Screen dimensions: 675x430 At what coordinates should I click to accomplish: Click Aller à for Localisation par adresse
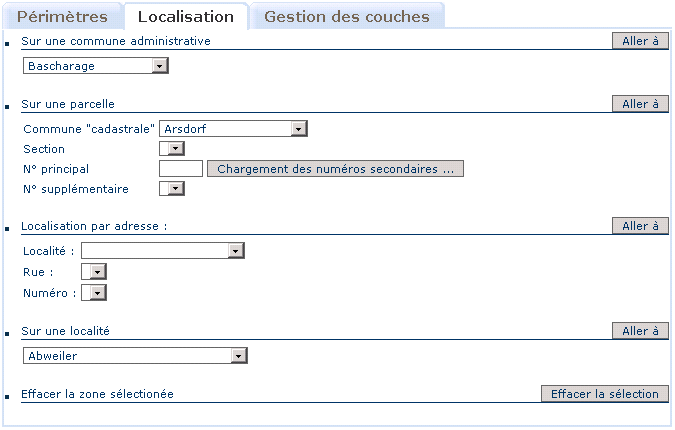click(640, 226)
